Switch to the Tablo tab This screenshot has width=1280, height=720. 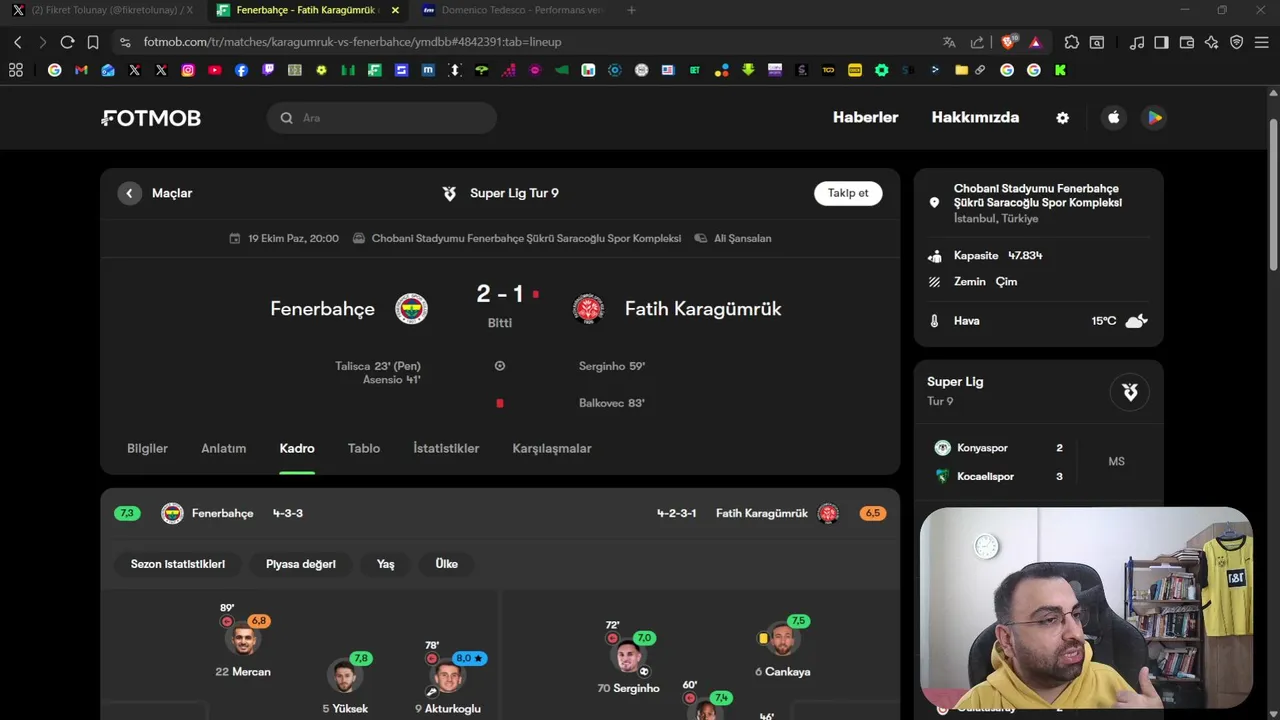click(364, 448)
